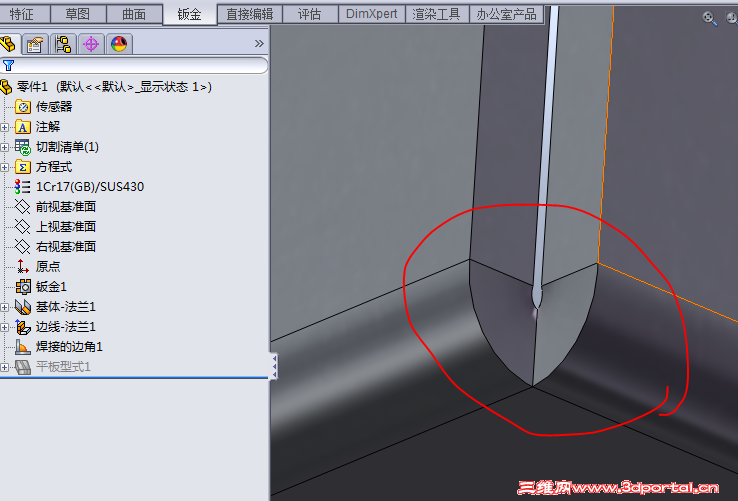The image size is (738, 501).
Task: Click the material icon beside 1Cr17(GB)/SUS430
Action: 23,187
